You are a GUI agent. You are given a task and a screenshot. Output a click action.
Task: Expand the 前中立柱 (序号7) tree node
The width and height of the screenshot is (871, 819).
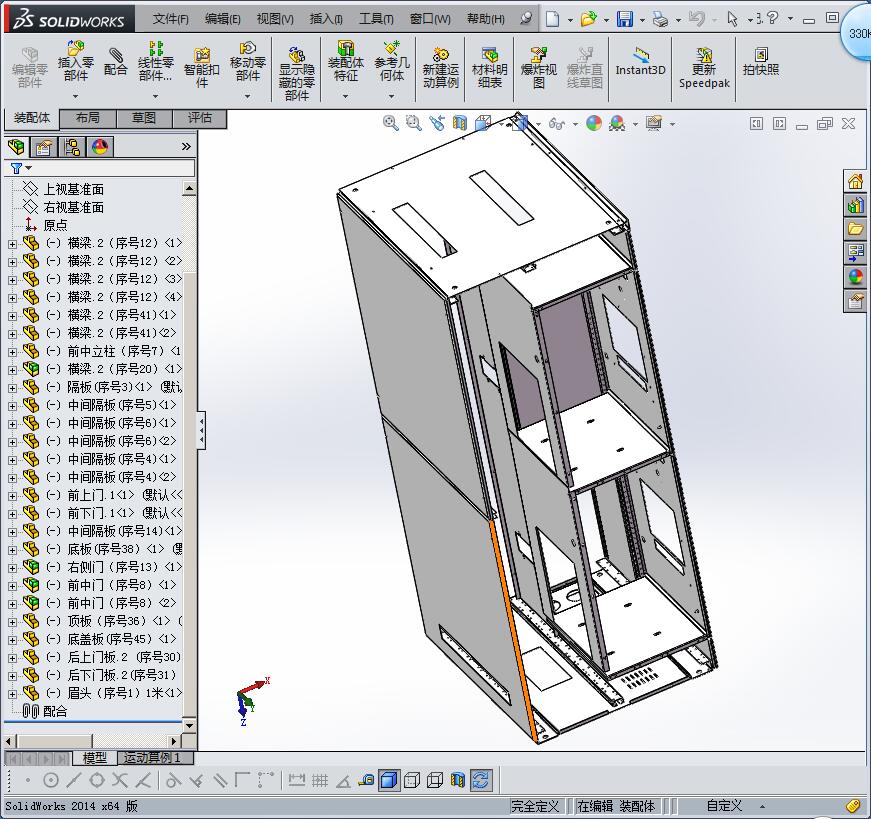tap(12, 351)
